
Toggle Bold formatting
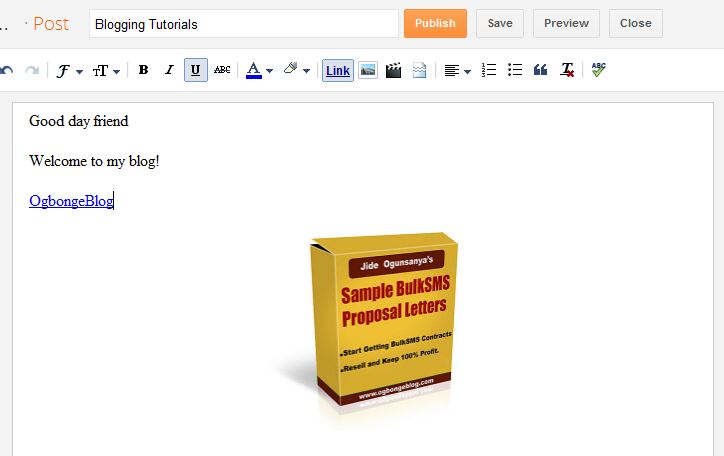[144, 70]
